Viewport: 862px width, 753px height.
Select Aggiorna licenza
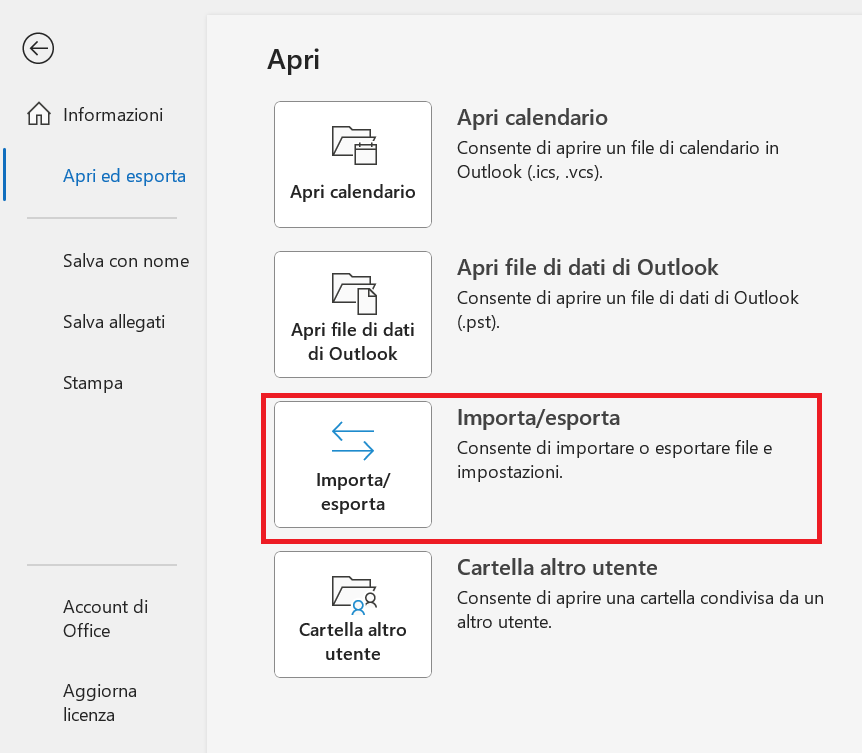click(100, 702)
